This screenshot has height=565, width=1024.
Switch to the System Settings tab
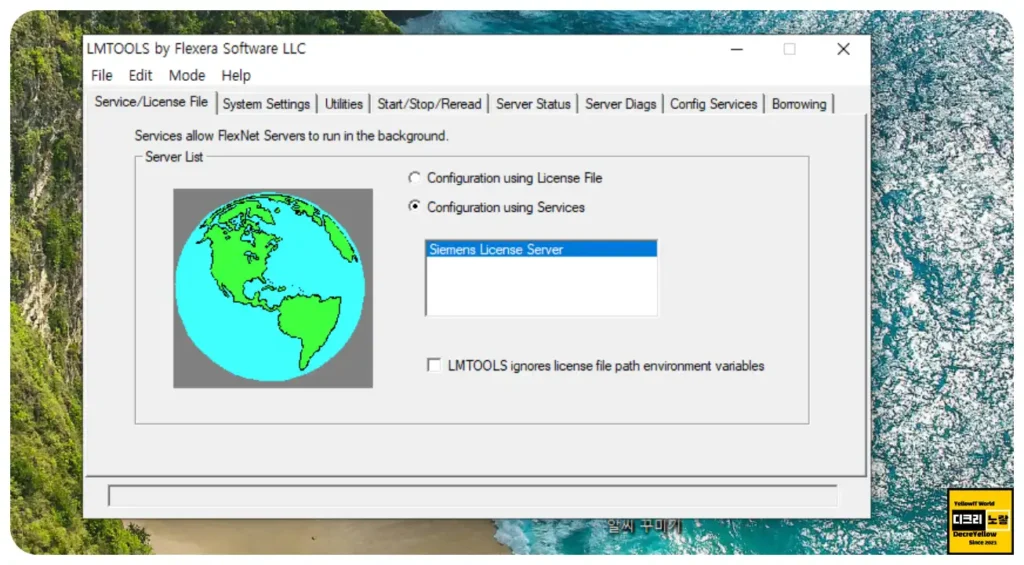pos(266,104)
